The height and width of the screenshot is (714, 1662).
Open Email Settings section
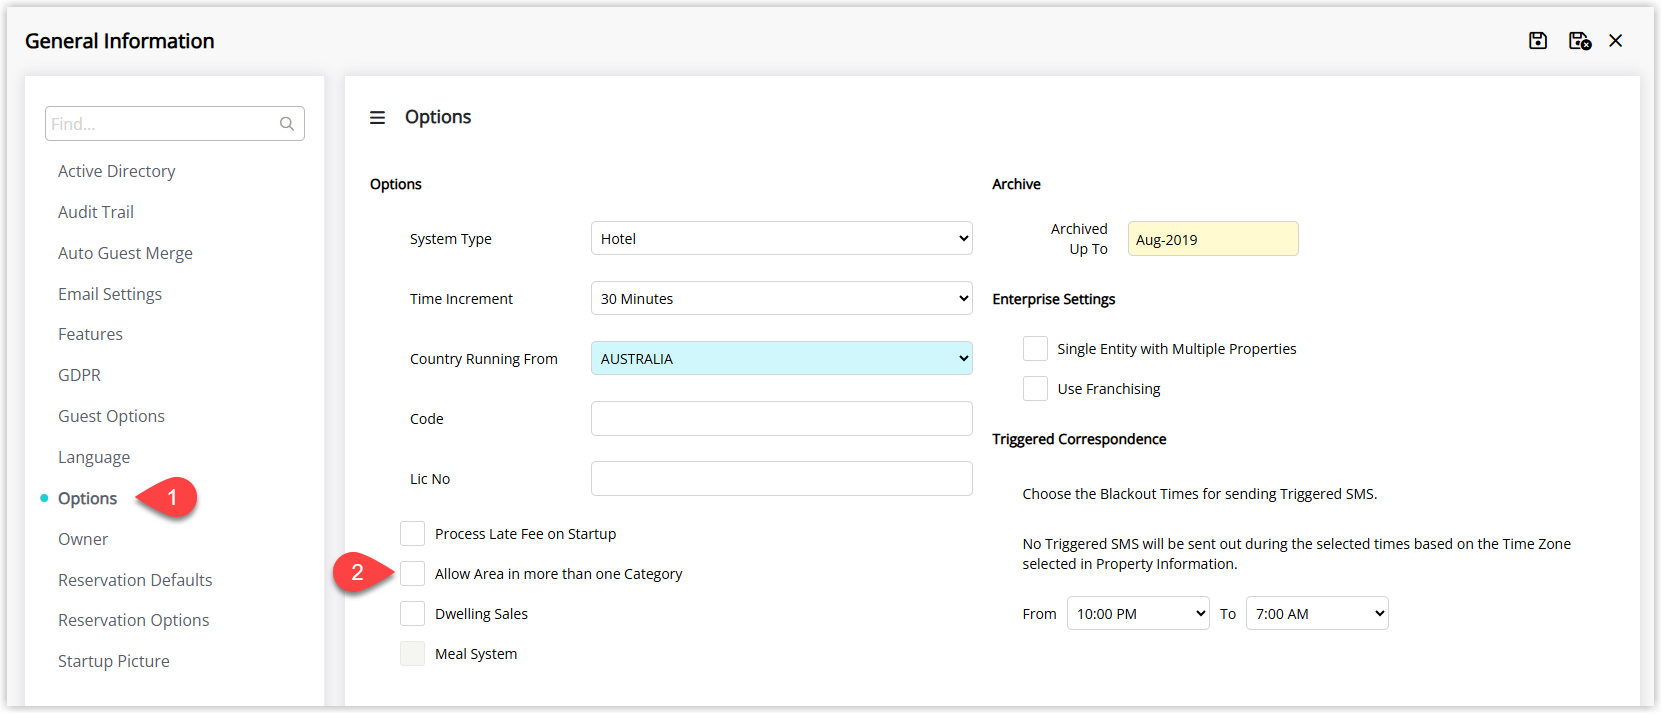pos(110,294)
